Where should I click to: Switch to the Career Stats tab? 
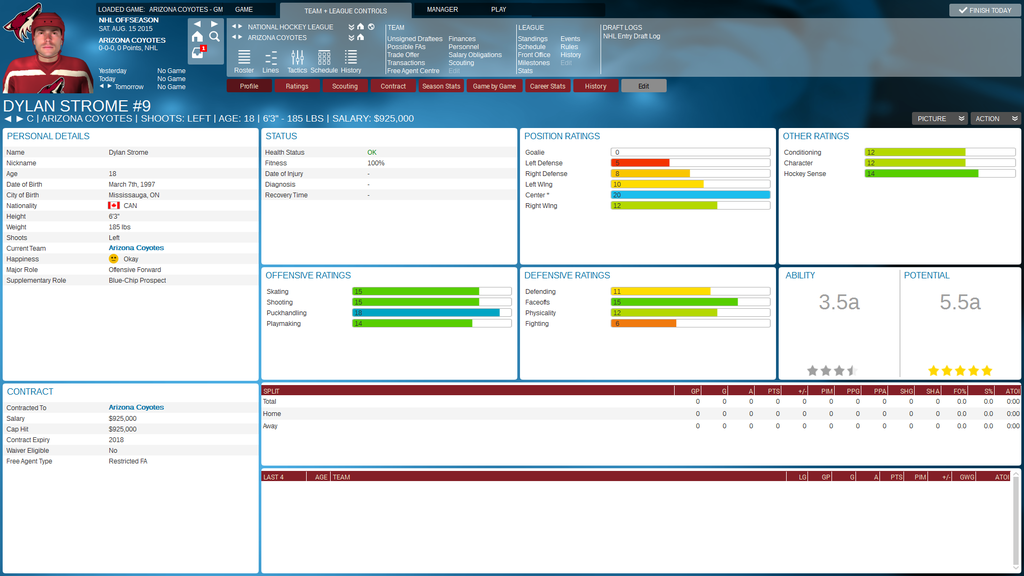tap(547, 86)
